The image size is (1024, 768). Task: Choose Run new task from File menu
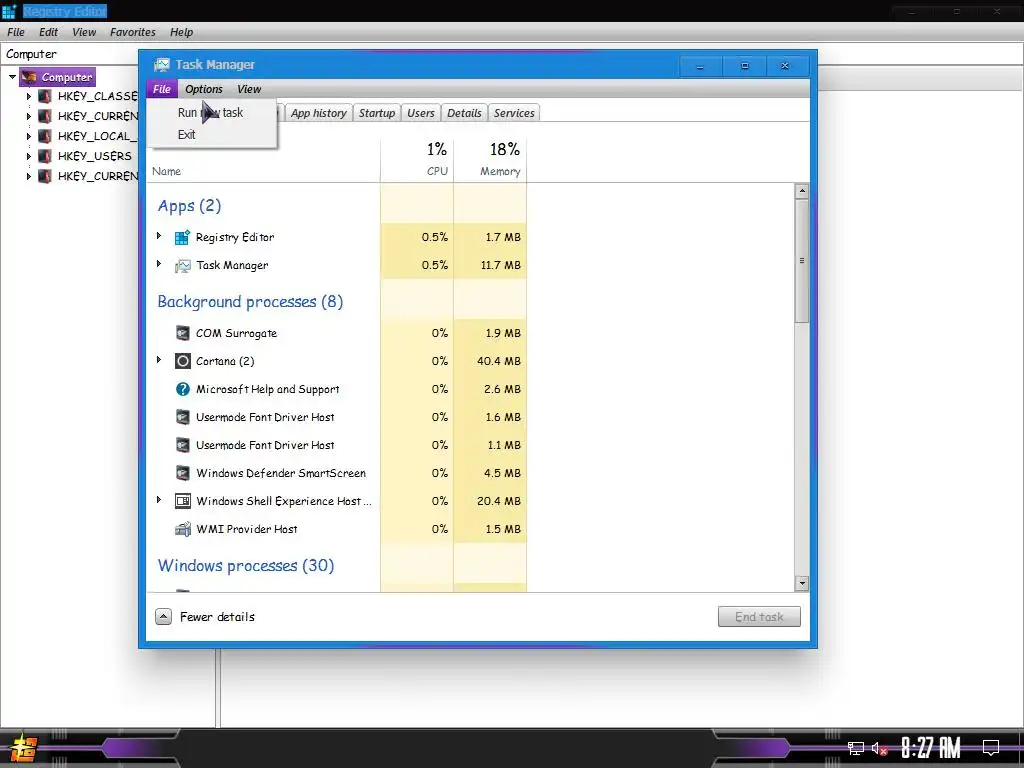tap(210, 112)
